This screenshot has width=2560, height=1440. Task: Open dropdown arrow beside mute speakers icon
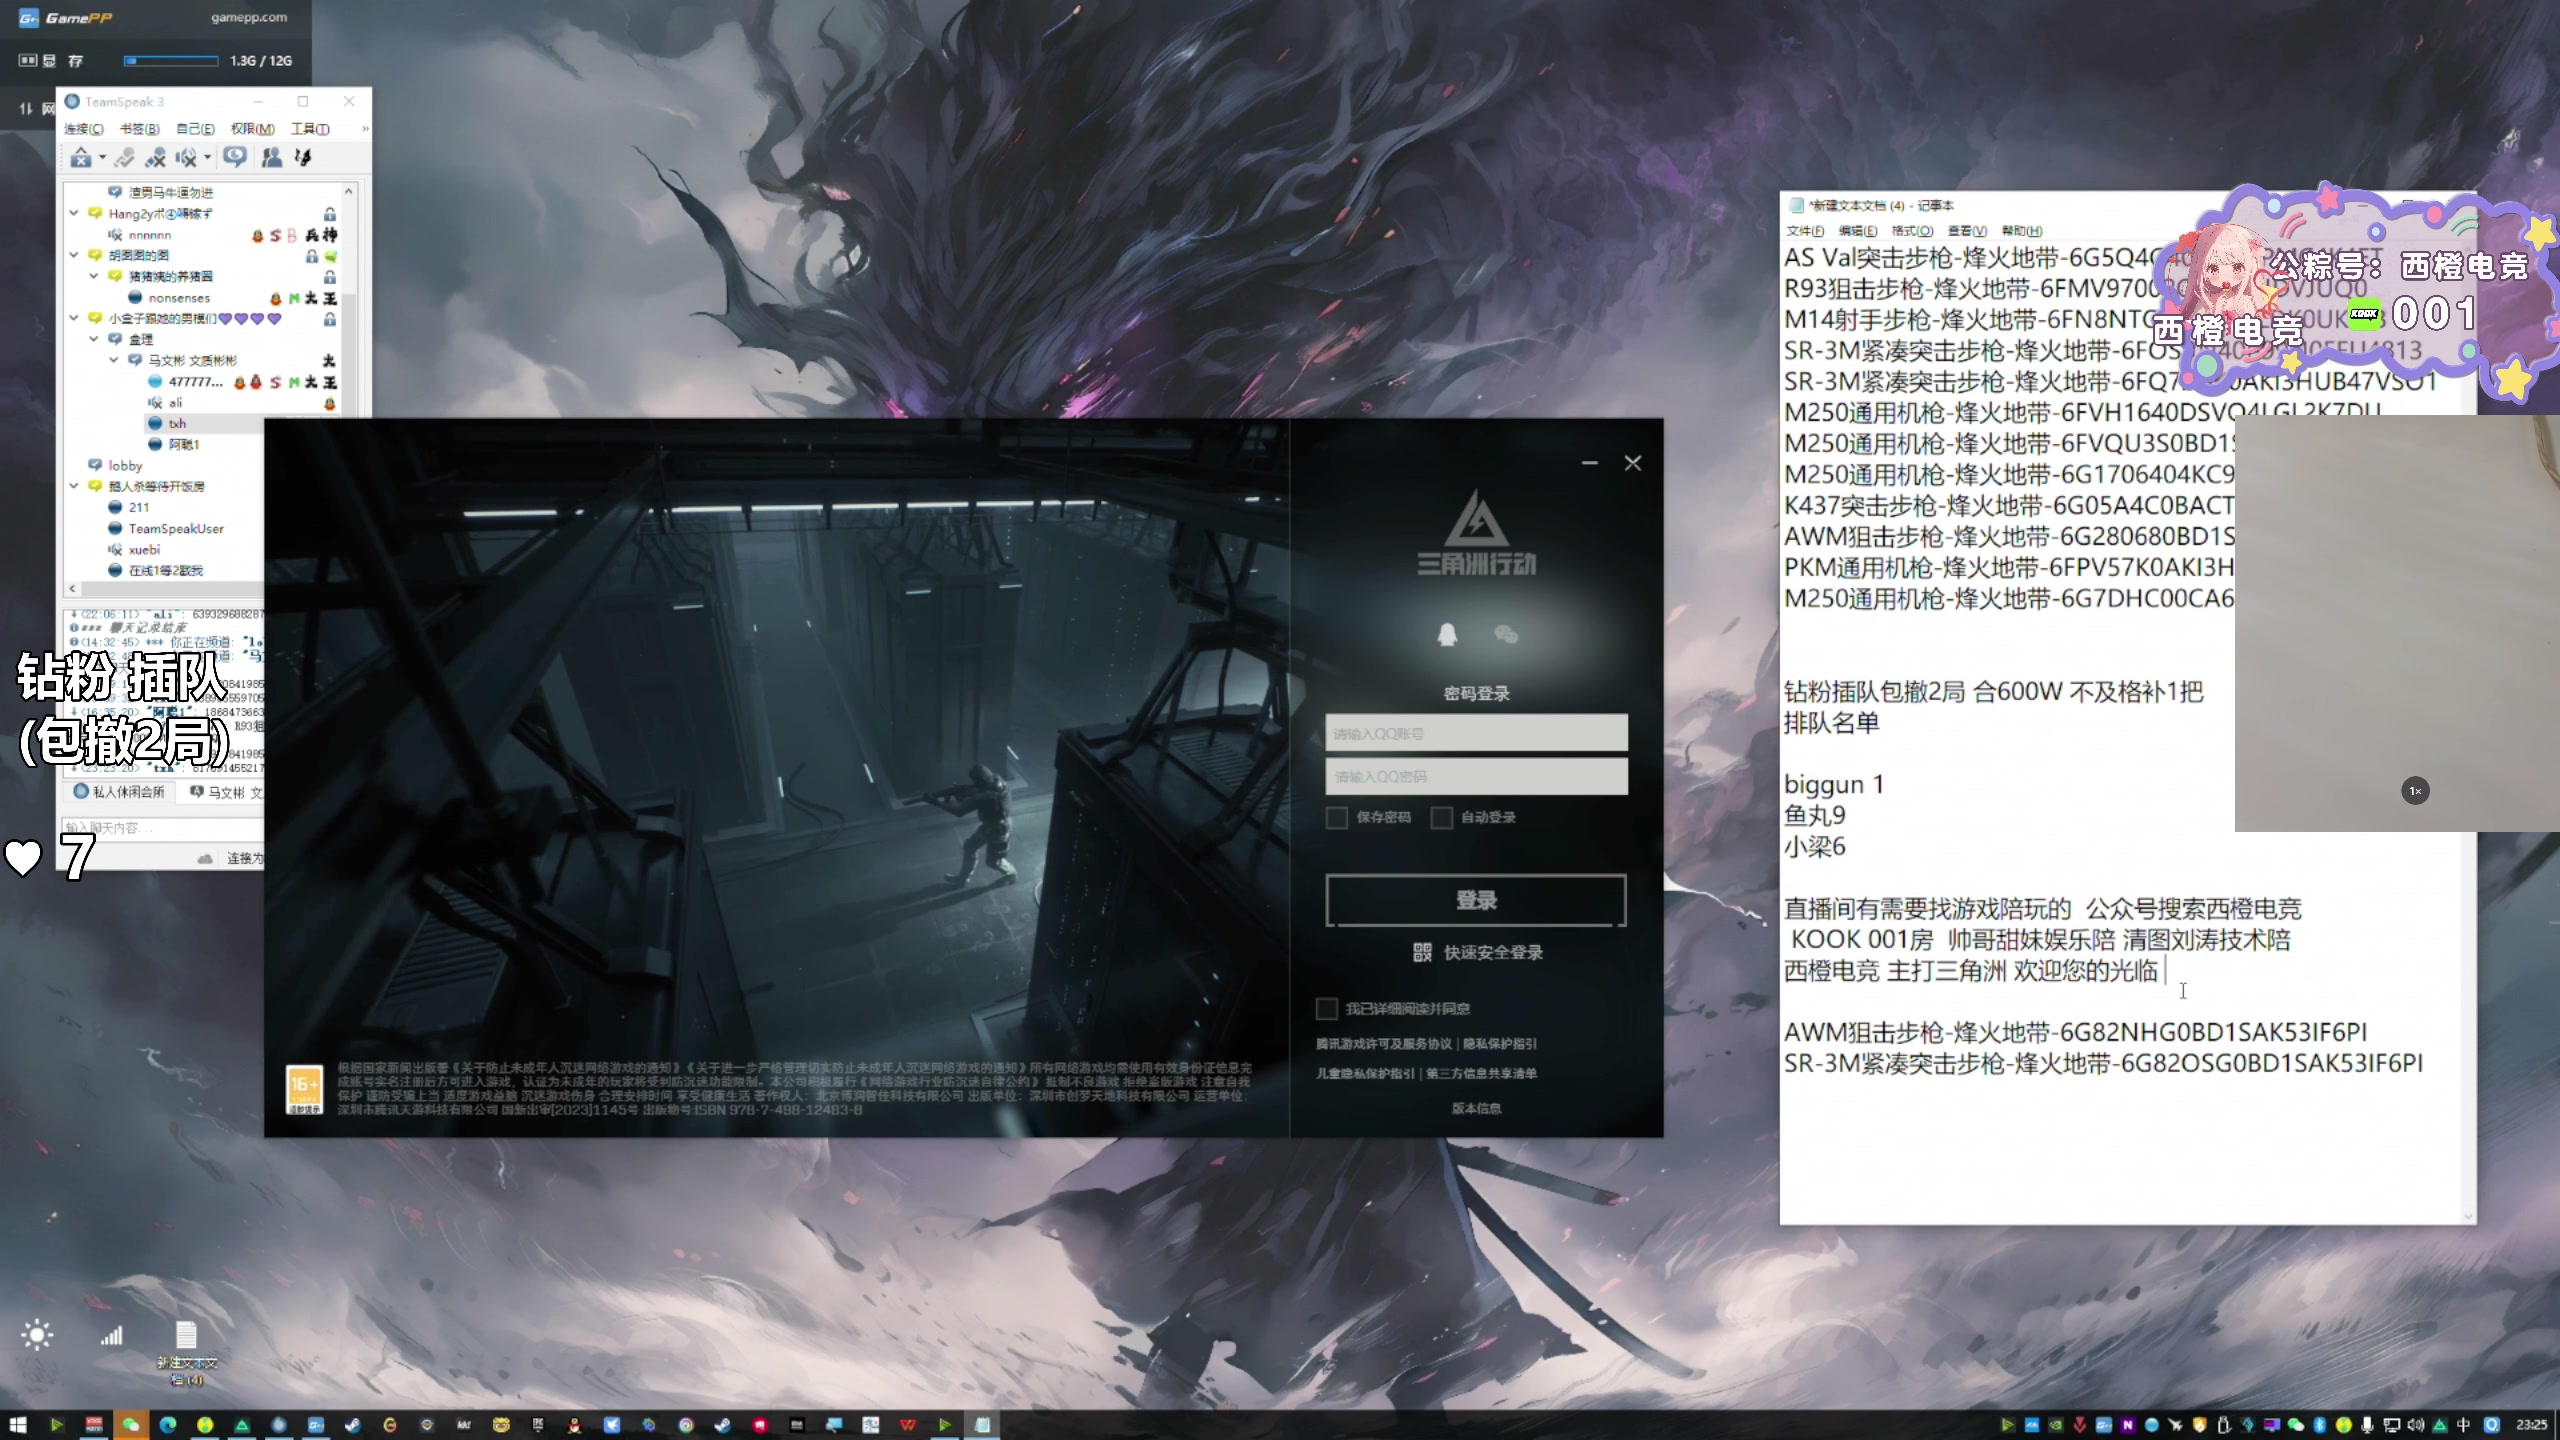click(x=207, y=157)
